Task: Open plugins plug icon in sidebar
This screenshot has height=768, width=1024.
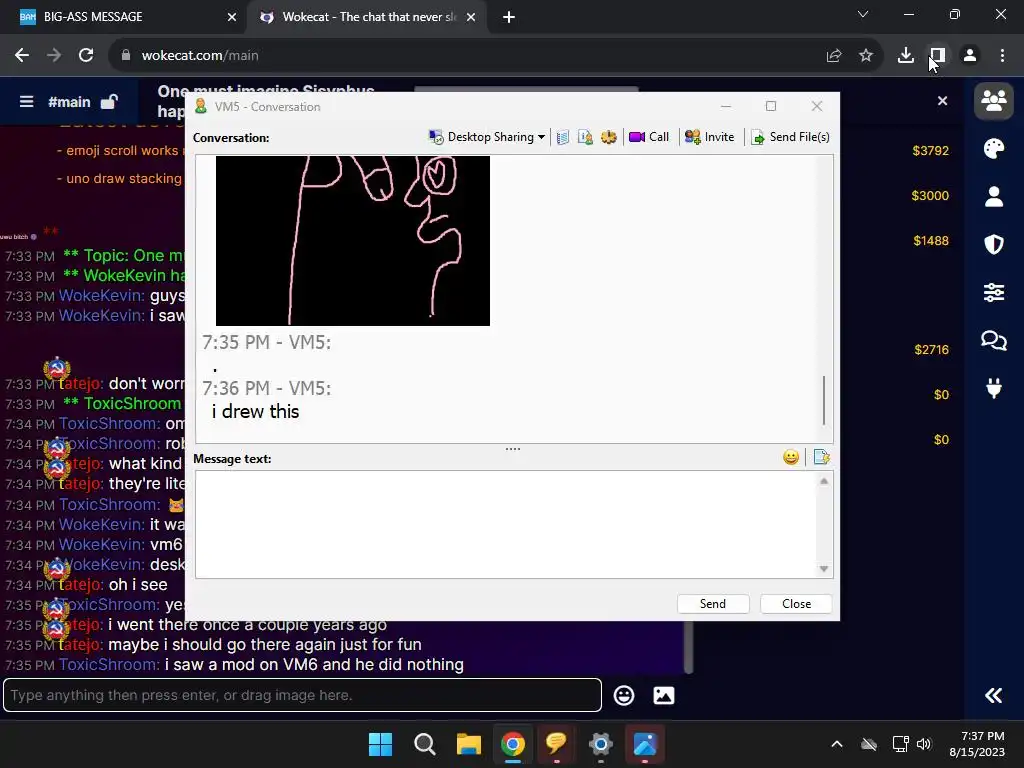Action: click(x=994, y=388)
